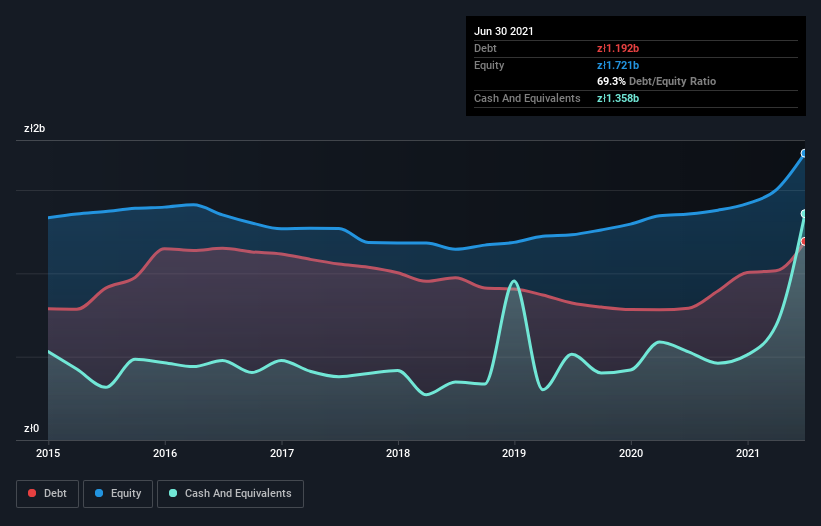
Task: Click the 2015 x-axis label
Action: [x=48, y=453]
